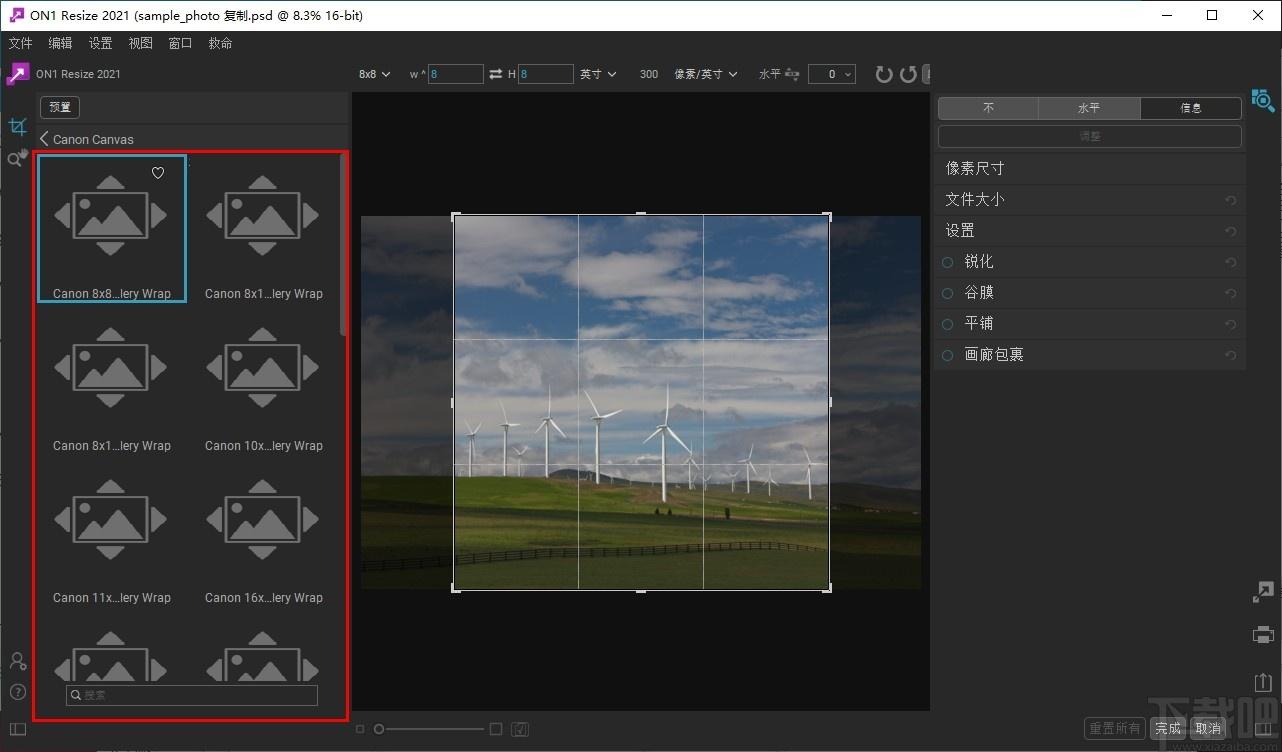
Task: Open the 编辑 menu
Action: (x=60, y=43)
